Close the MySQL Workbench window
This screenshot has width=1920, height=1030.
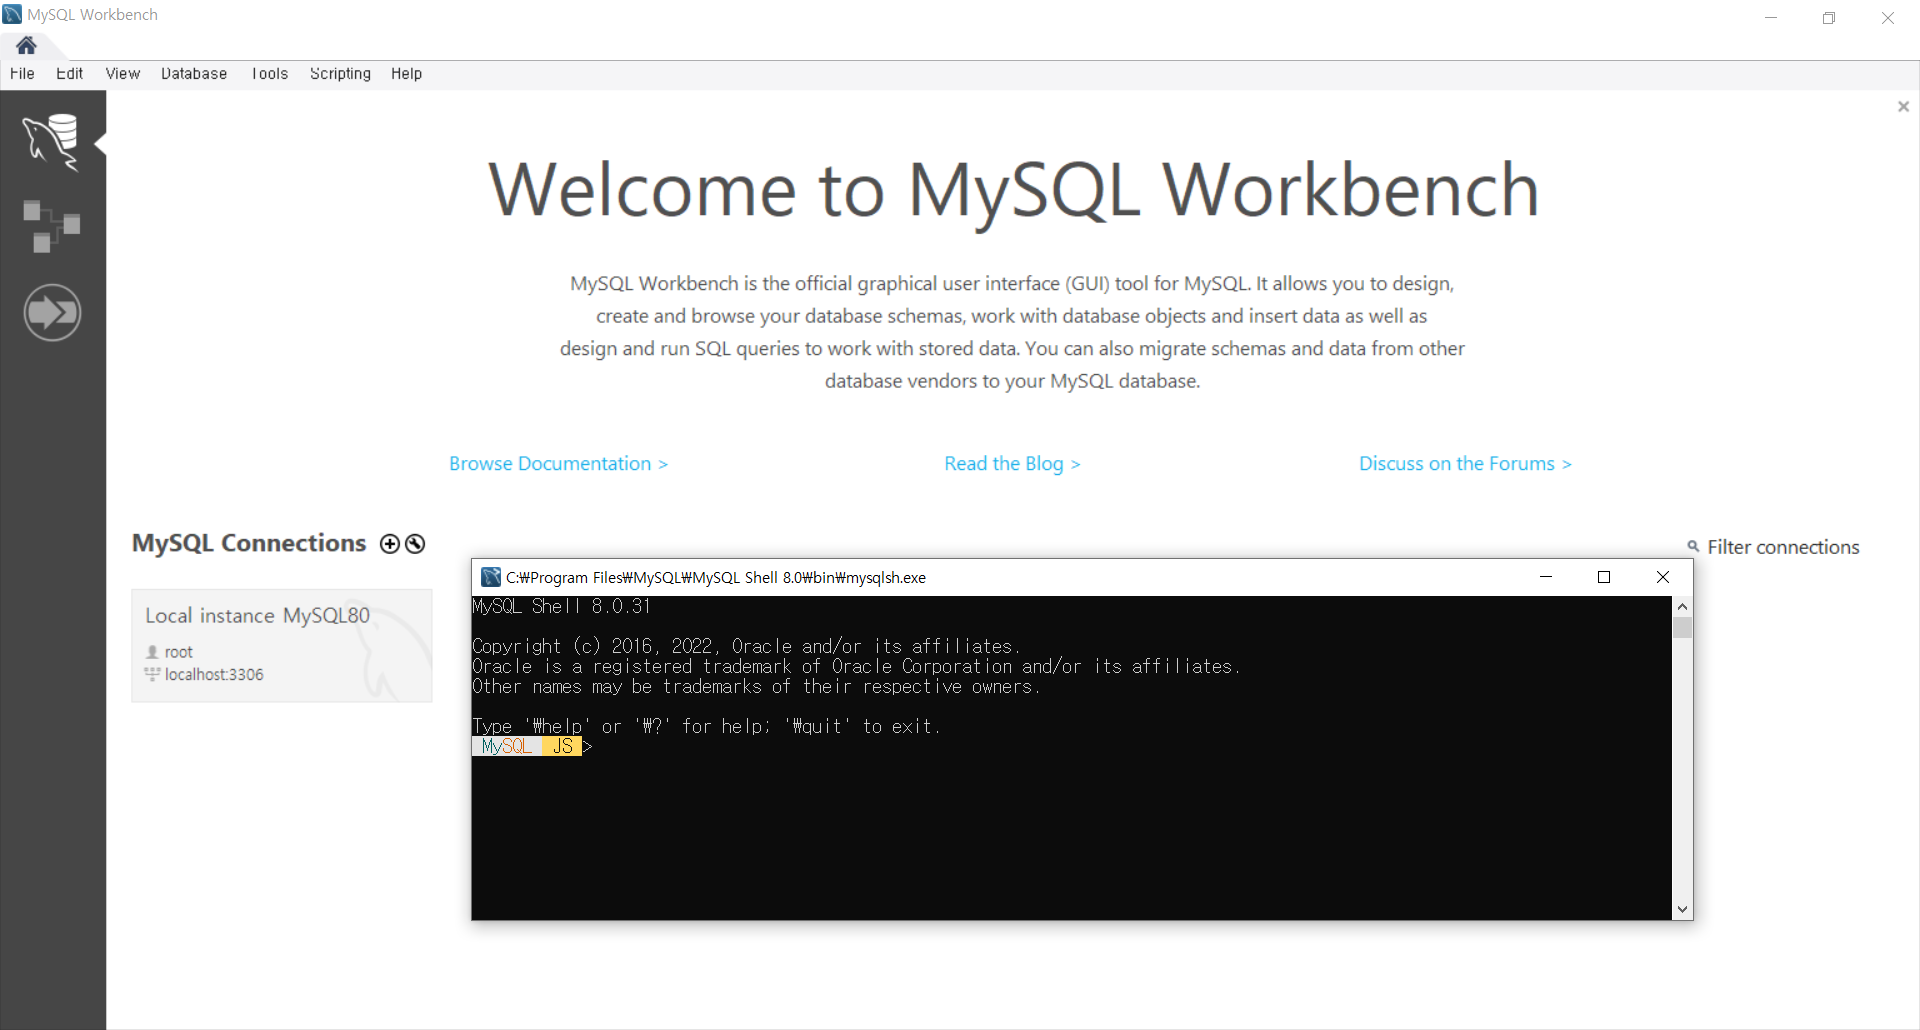click(x=1888, y=17)
